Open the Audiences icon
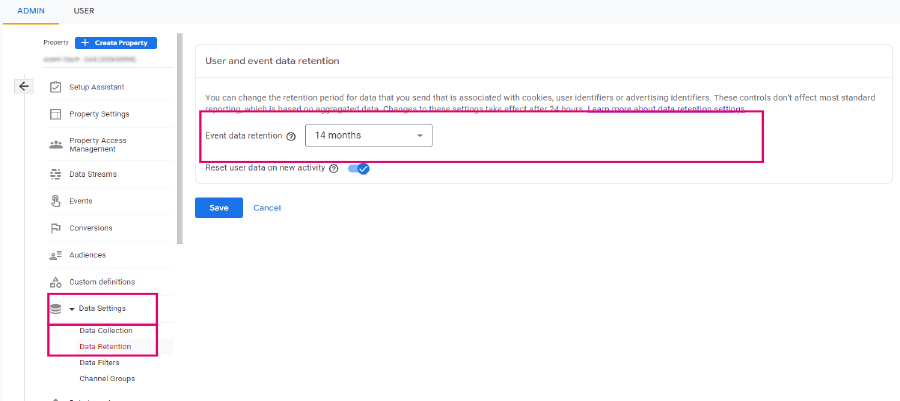 (56, 255)
